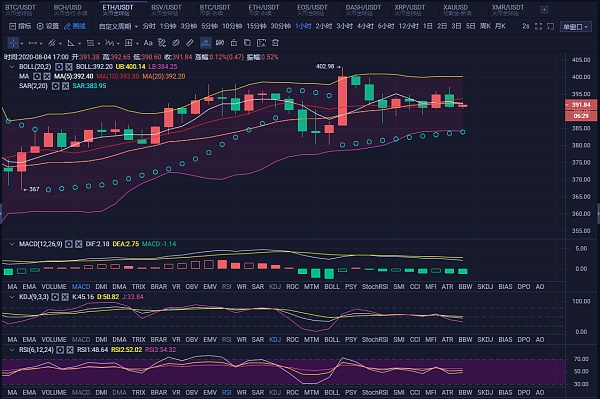The image size is (600, 399).
Task: Close the MACD(12,26,9) panel with X
Action: click(x=78, y=244)
